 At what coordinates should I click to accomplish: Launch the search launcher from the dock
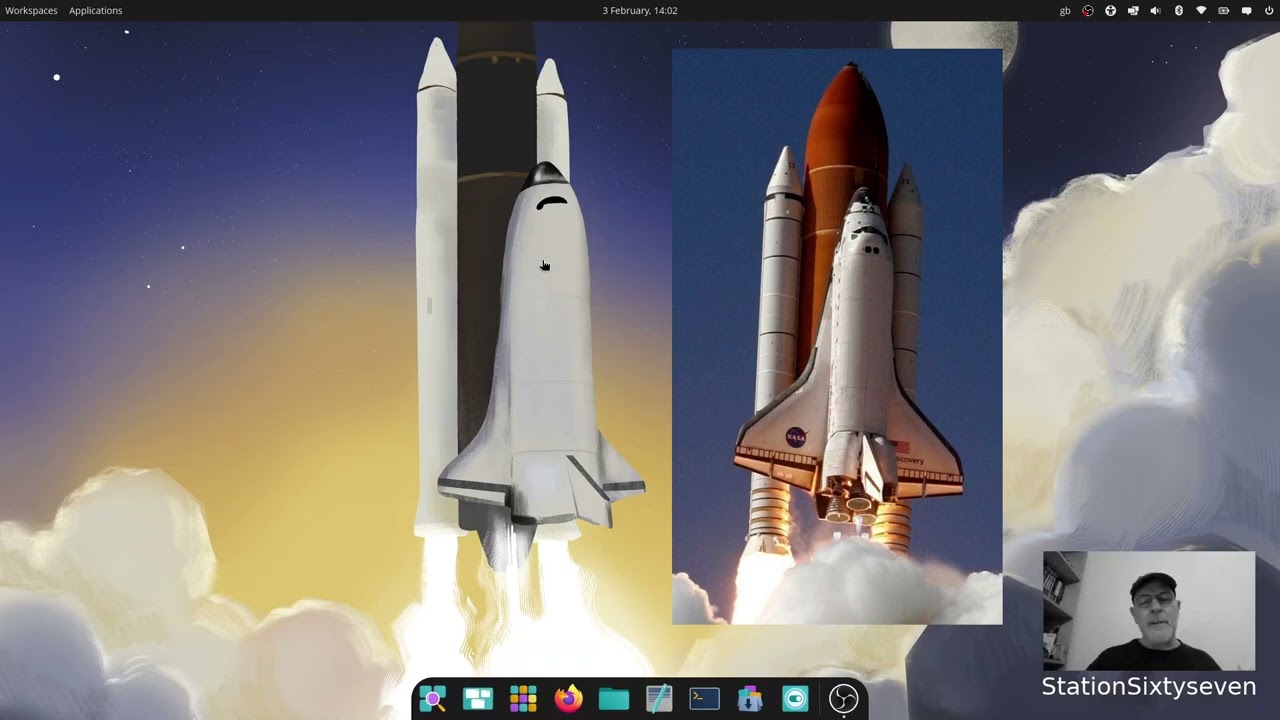click(x=432, y=698)
